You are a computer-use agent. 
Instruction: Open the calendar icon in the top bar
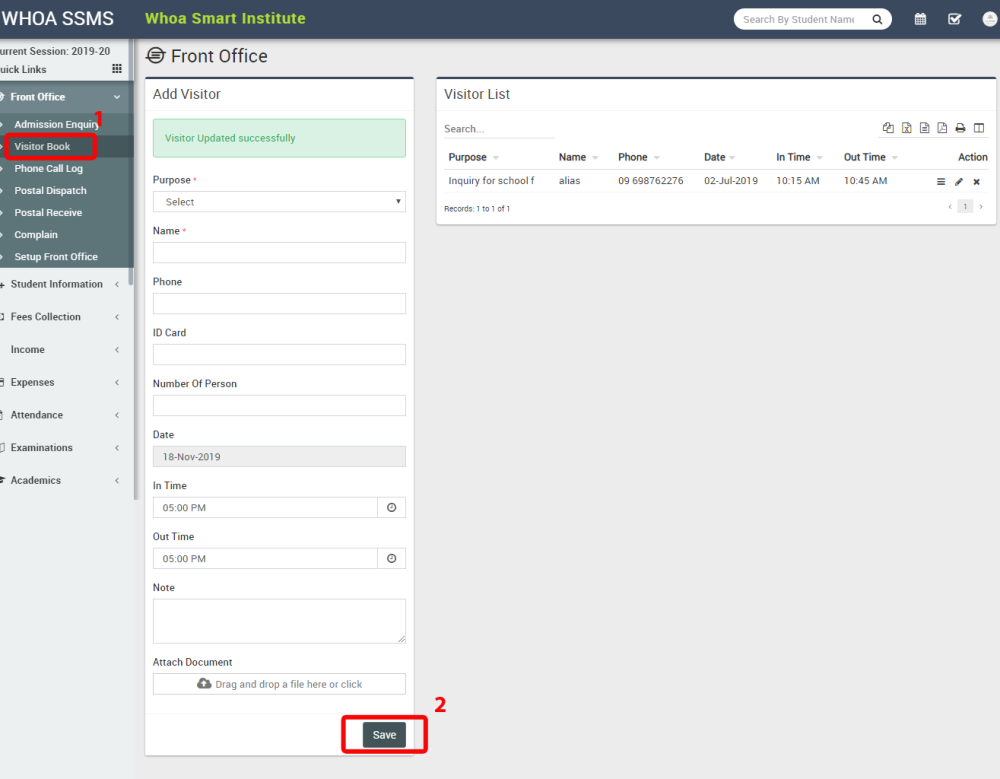(920, 18)
